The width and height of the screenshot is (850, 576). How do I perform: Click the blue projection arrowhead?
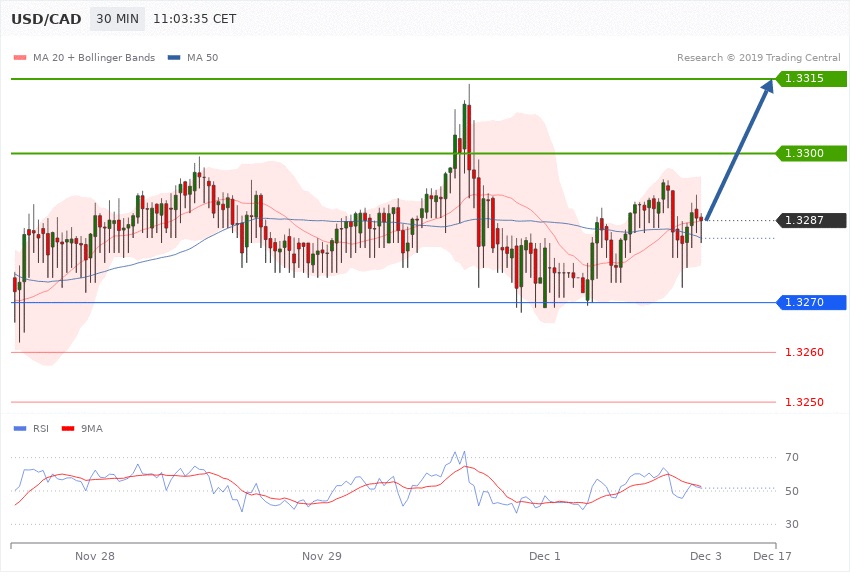tap(767, 88)
